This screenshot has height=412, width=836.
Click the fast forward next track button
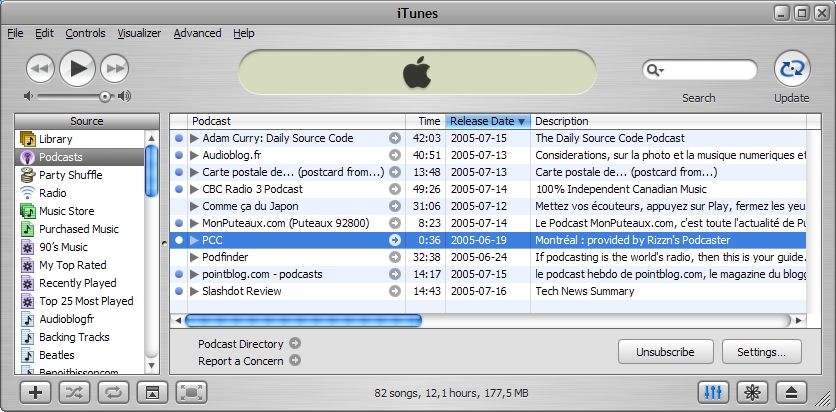pos(115,68)
